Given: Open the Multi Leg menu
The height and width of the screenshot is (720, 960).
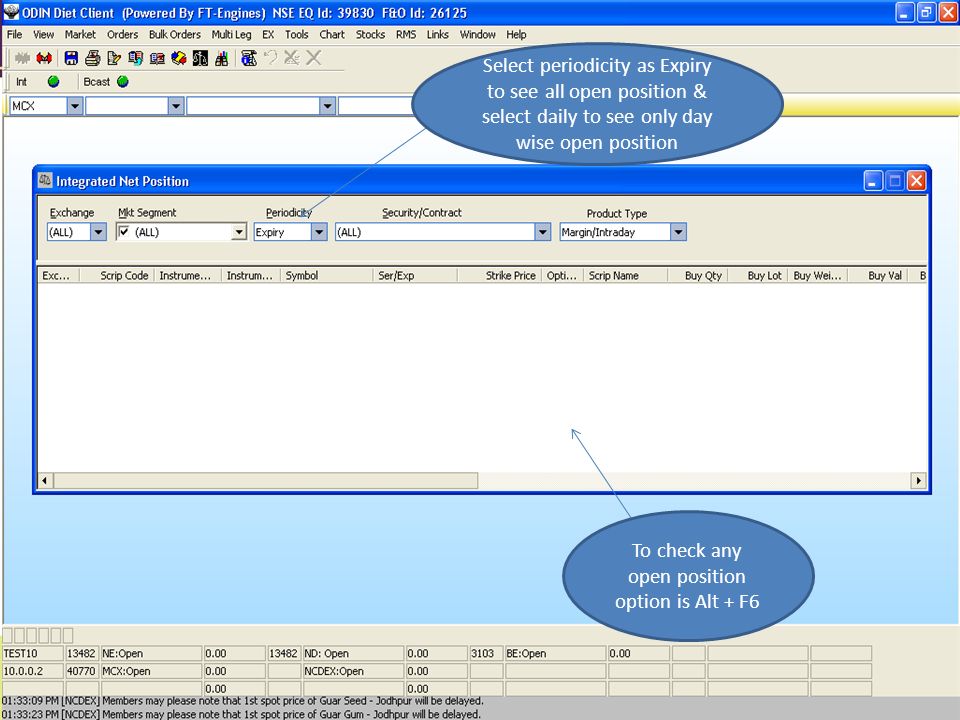Looking at the screenshot, I should pyautogui.click(x=231, y=34).
